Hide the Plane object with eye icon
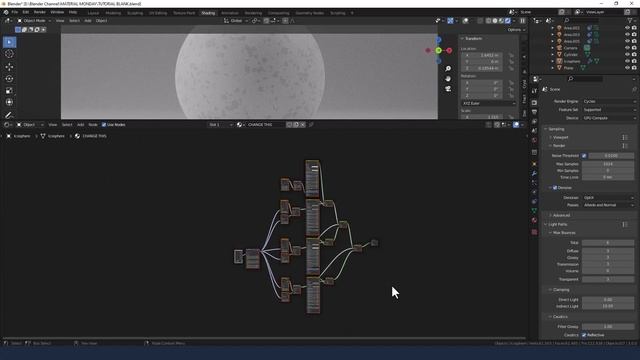Image resolution: width=640 pixels, height=360 pixels. coord(627,68)
